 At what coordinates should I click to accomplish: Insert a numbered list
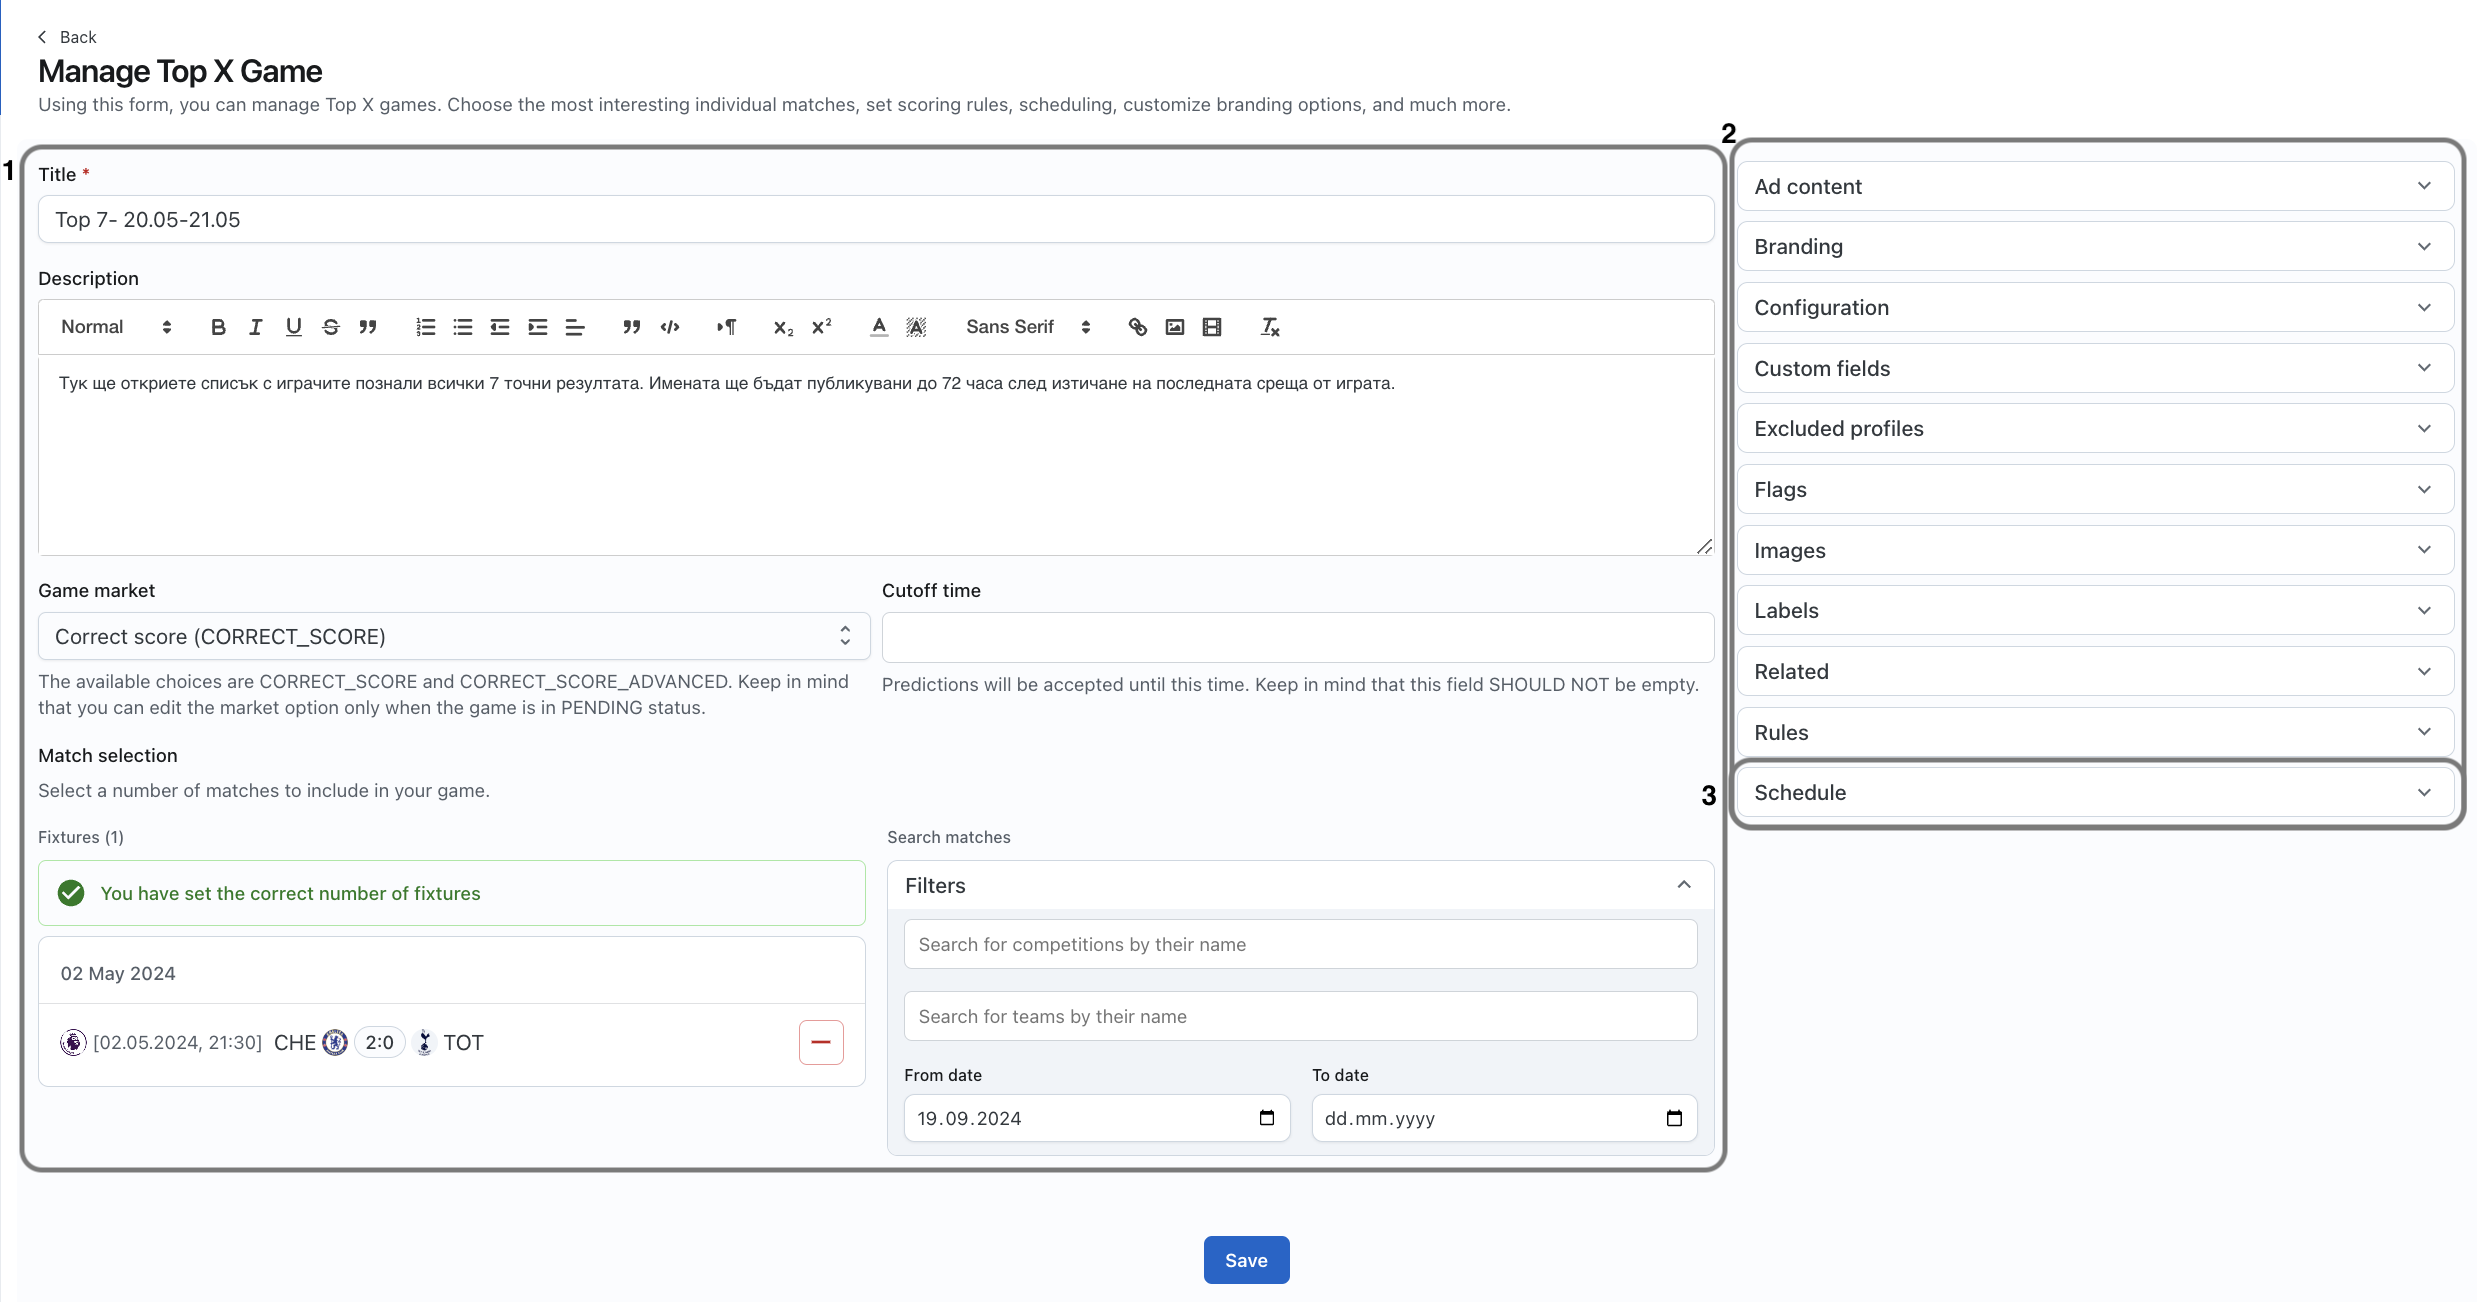coord(426,327)
